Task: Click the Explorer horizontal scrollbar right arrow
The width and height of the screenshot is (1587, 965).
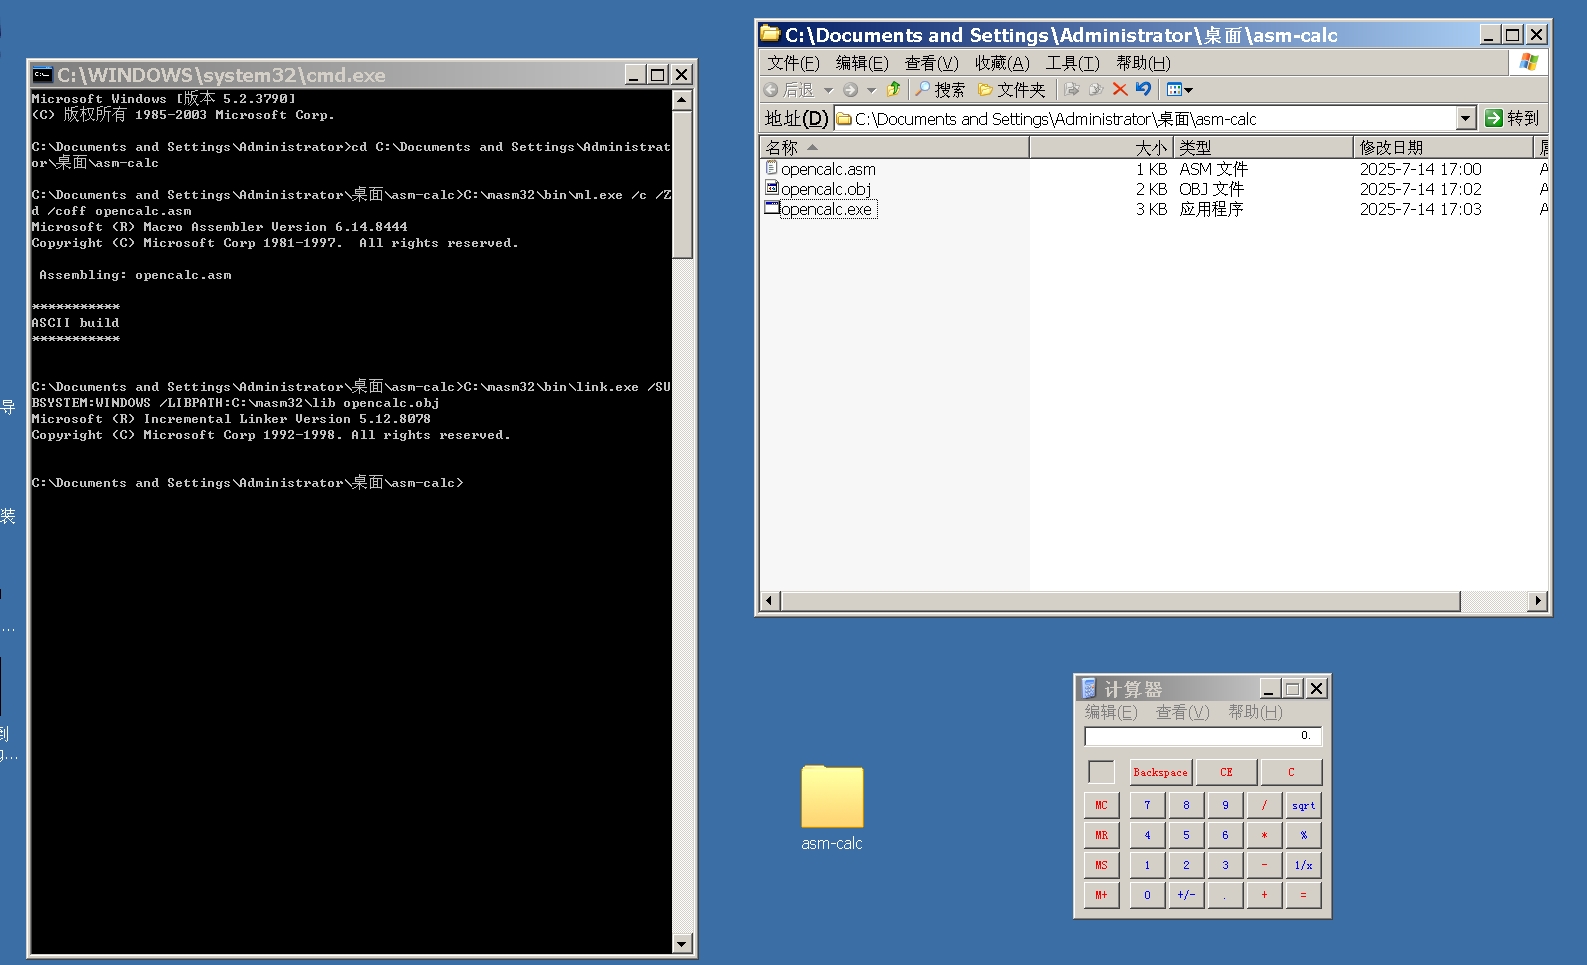Action: (x=1539, y=601)
